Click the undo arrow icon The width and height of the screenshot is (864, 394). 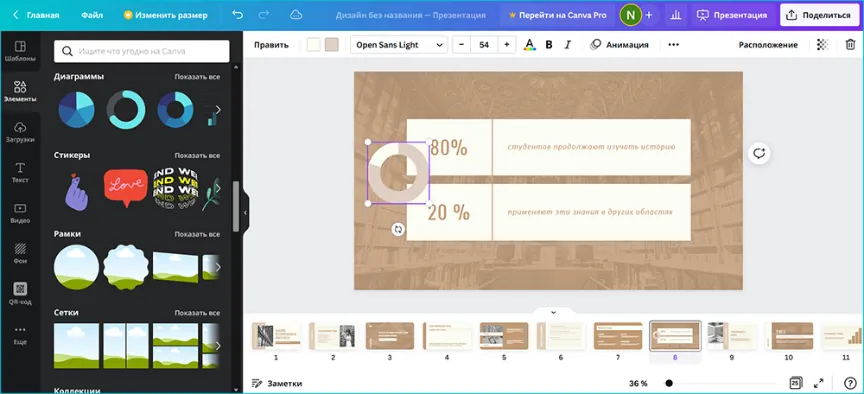237,15
